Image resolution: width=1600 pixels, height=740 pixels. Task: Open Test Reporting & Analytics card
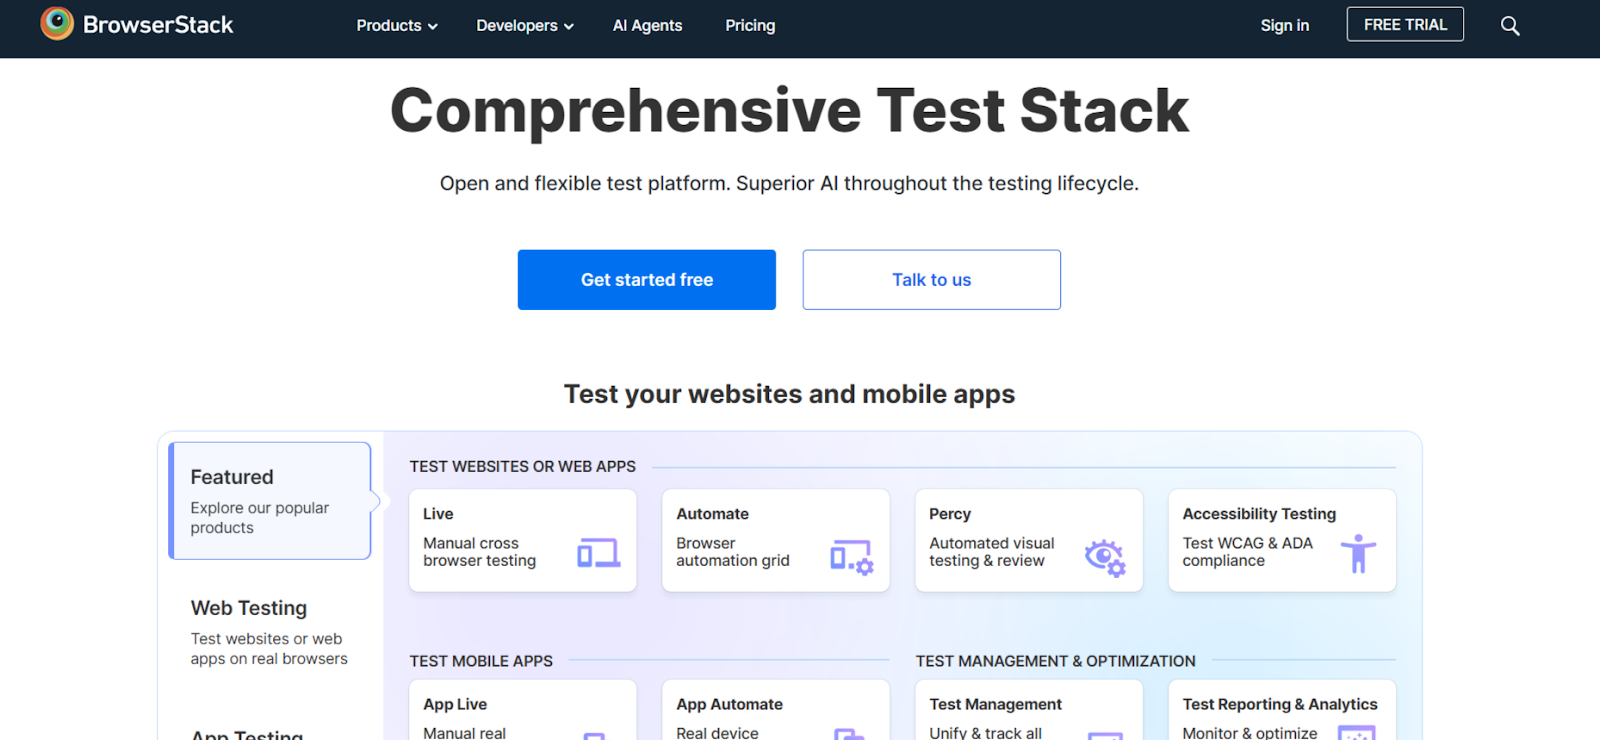coord(1282,711)
